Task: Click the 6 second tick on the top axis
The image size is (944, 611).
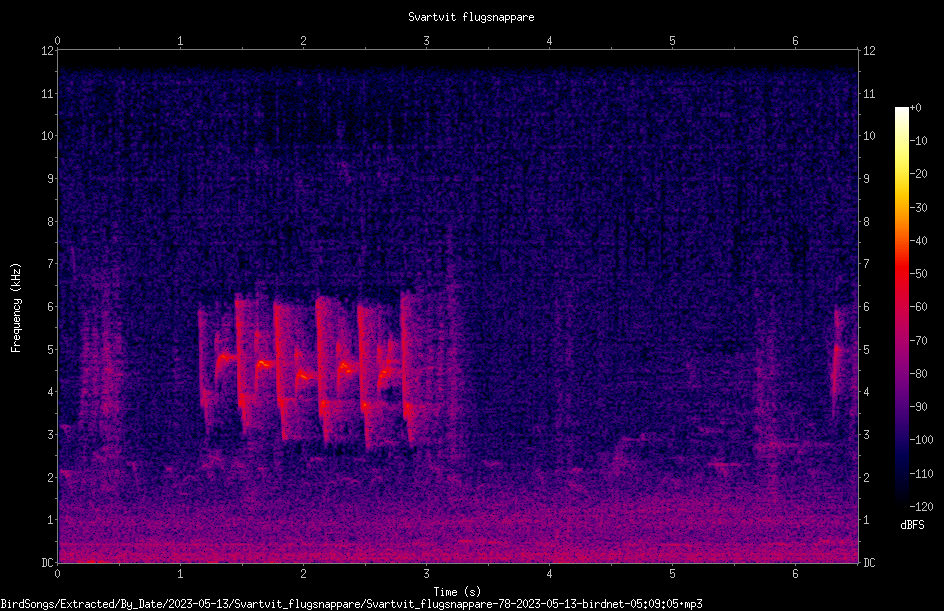Action: (795, 41)
